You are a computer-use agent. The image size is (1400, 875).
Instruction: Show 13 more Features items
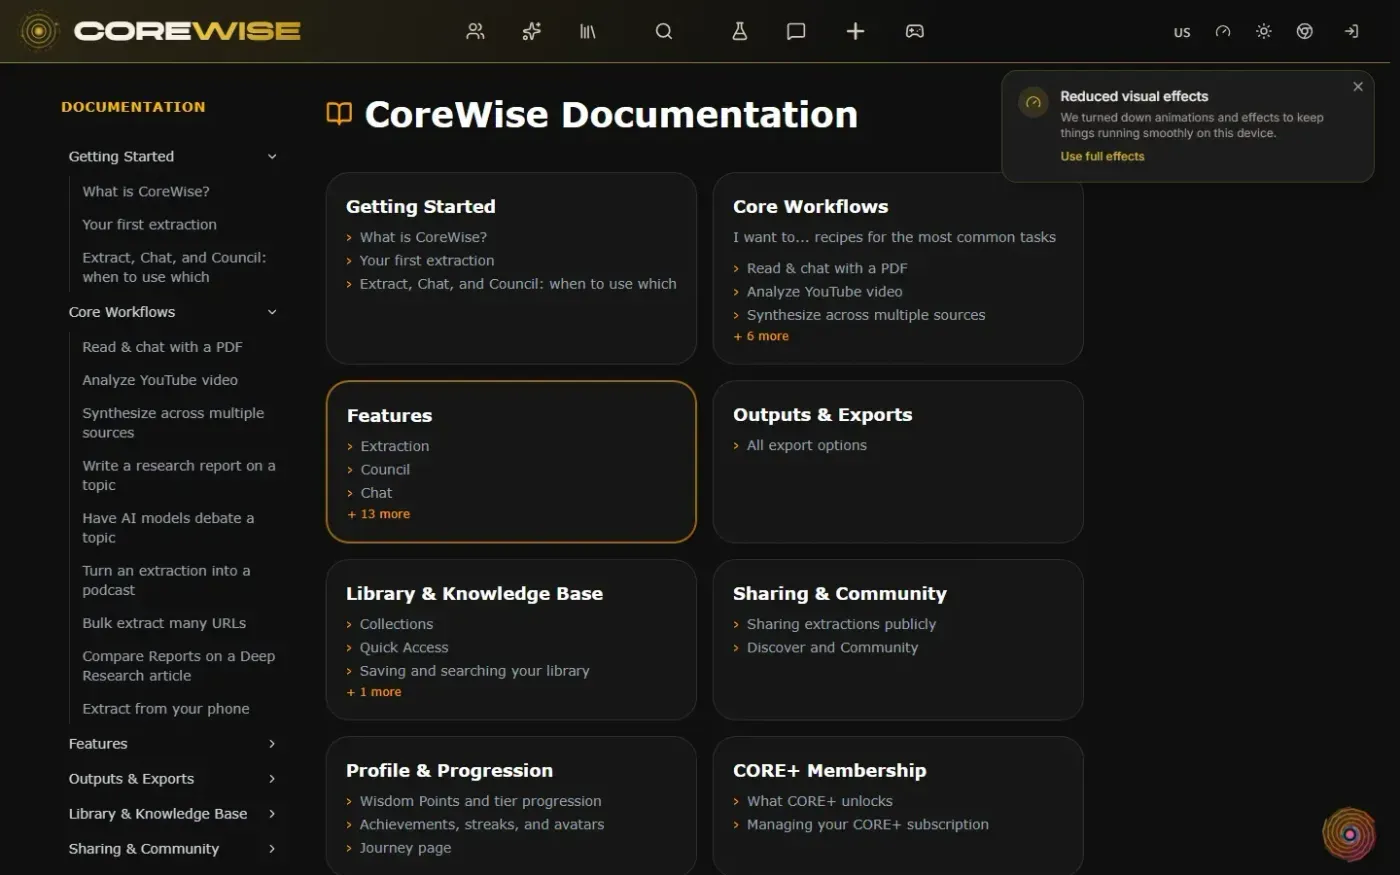[x=379, y=514]
